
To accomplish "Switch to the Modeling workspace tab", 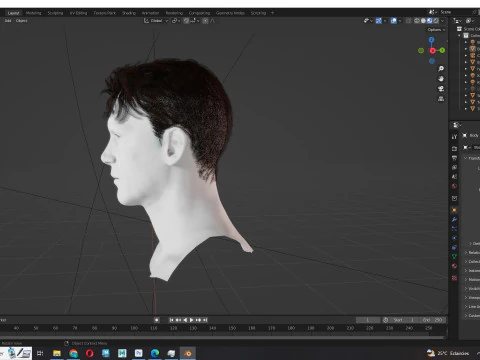I will click(33, 13).
